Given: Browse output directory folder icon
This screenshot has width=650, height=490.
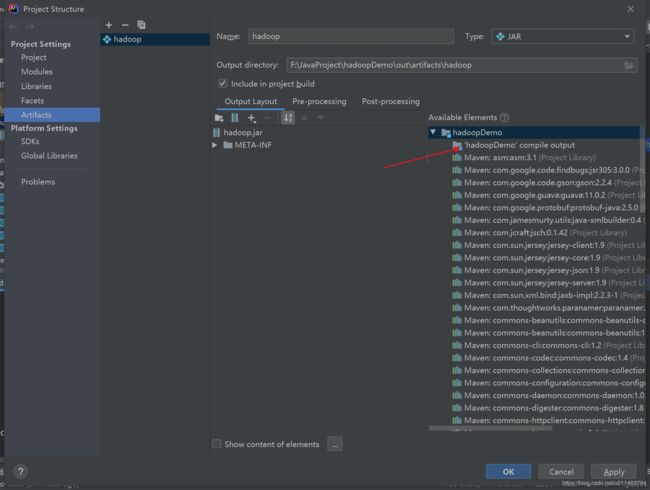Looking at the screenshot, I should 629,65.
